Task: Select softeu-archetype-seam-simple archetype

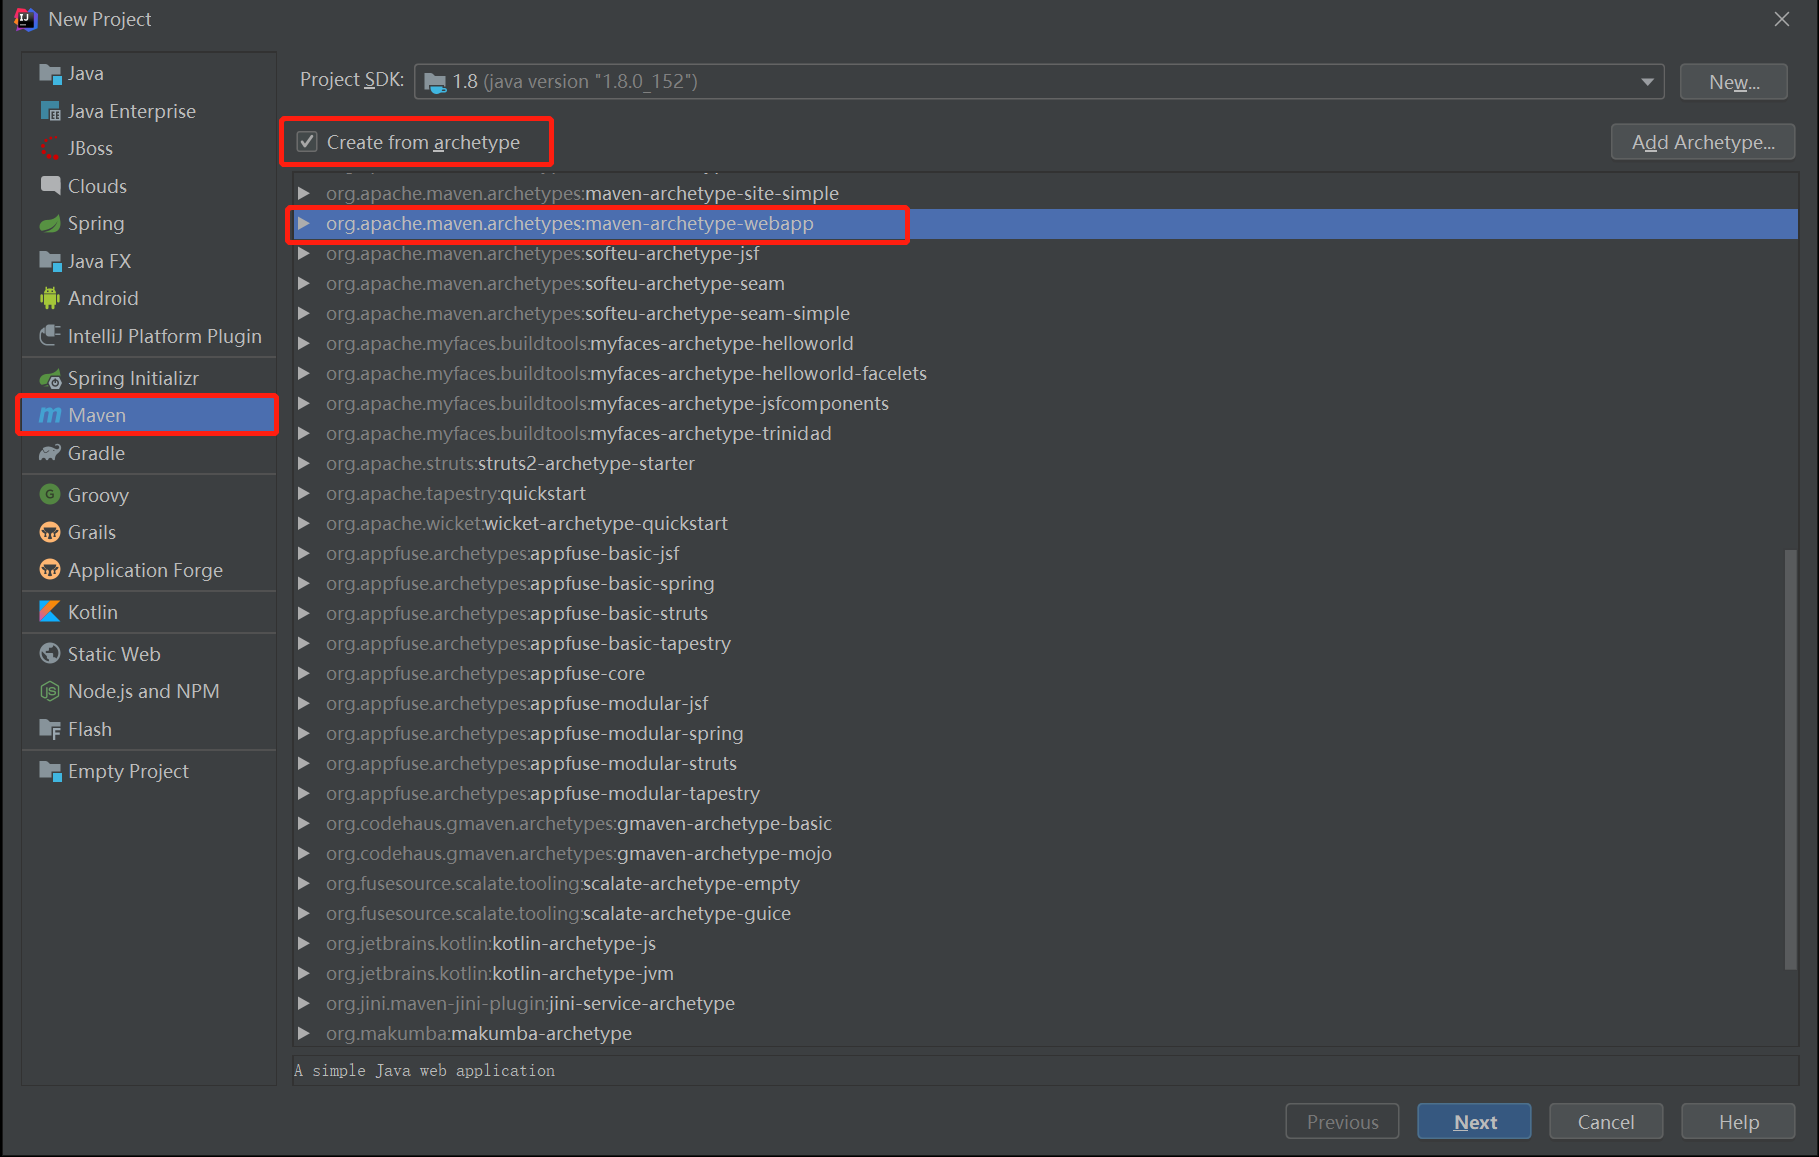Action: pos(1044,313)
